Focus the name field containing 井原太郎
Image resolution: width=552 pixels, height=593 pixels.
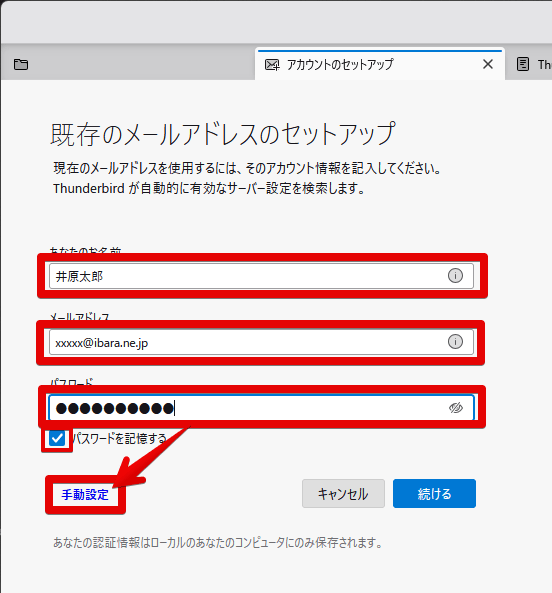(x=261, y=276)
